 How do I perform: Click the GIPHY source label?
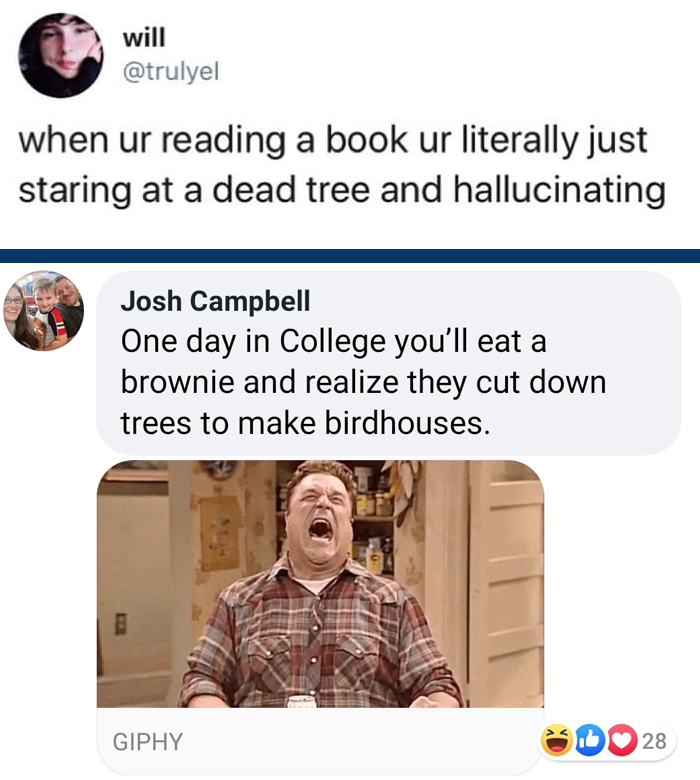point(148,741)
